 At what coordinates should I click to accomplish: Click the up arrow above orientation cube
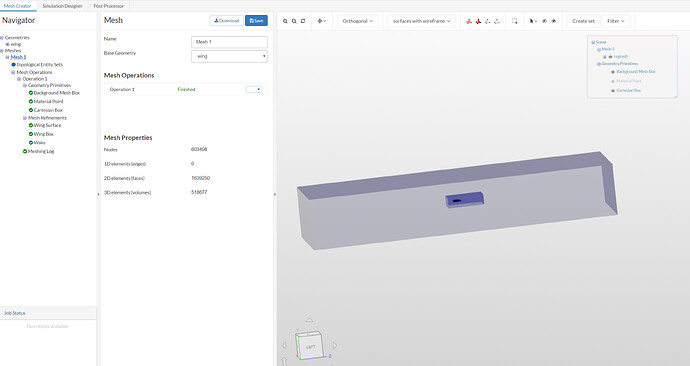(309, 320)
